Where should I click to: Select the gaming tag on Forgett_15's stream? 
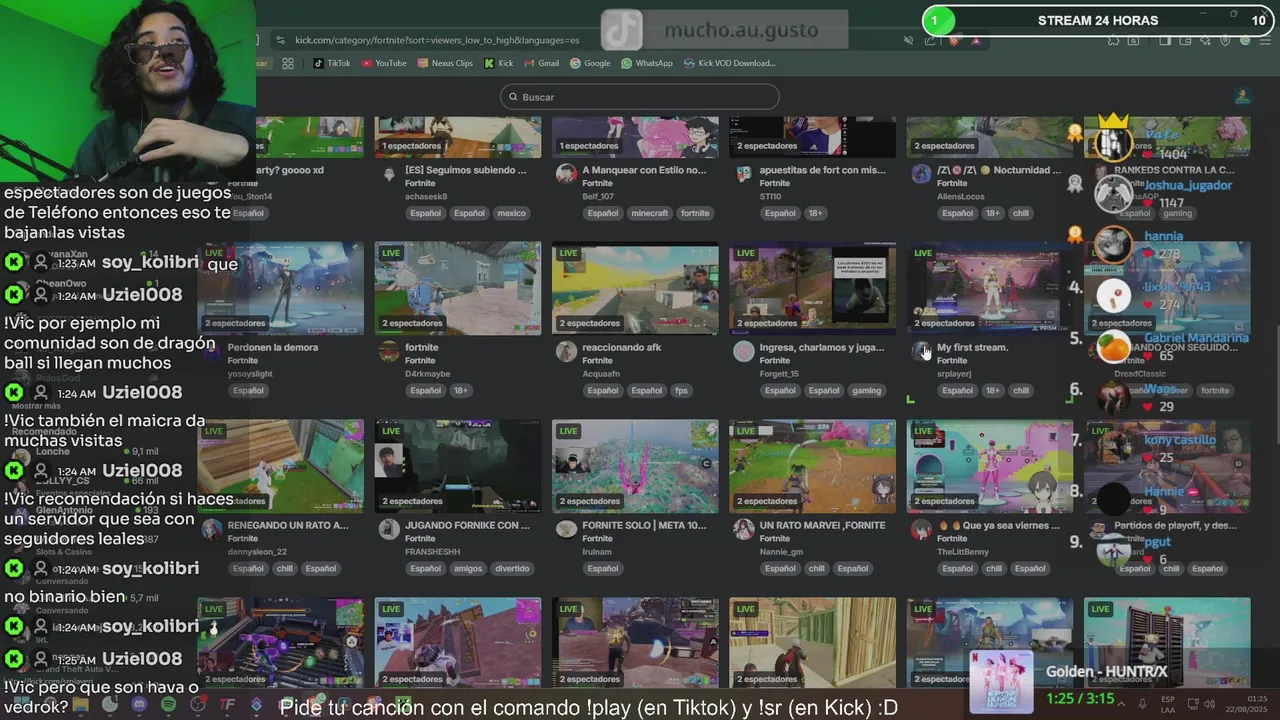click(x=866, y=391)
